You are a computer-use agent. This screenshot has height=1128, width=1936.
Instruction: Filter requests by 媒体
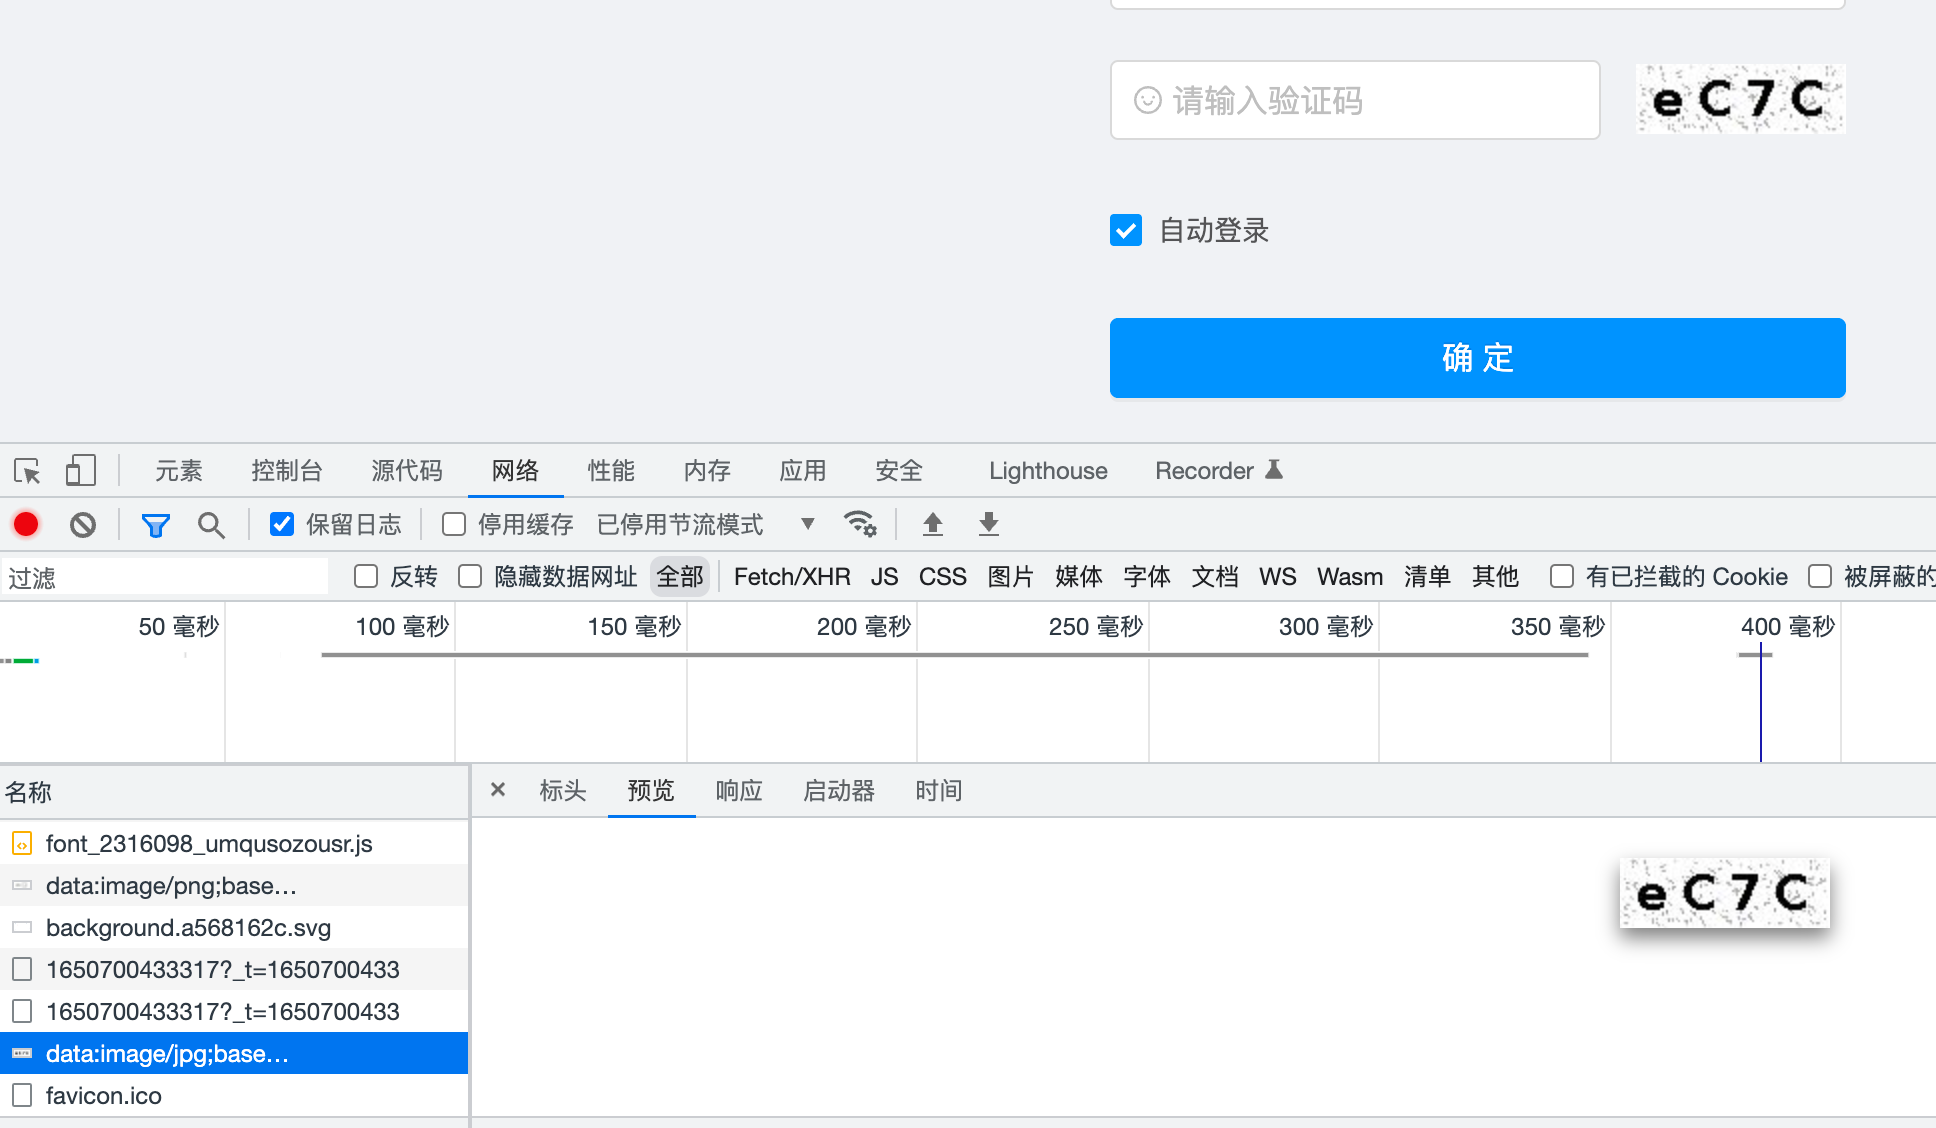tap(1079, 576)
